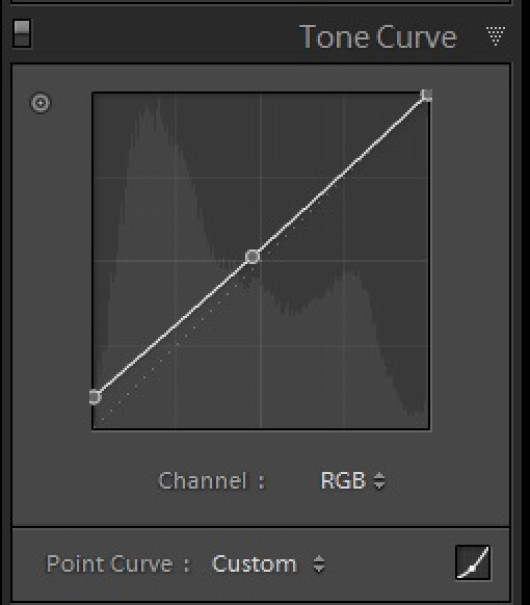Select the raised black point handle
This screenshot has height=605, width=530.
click(x=95, y=397)
